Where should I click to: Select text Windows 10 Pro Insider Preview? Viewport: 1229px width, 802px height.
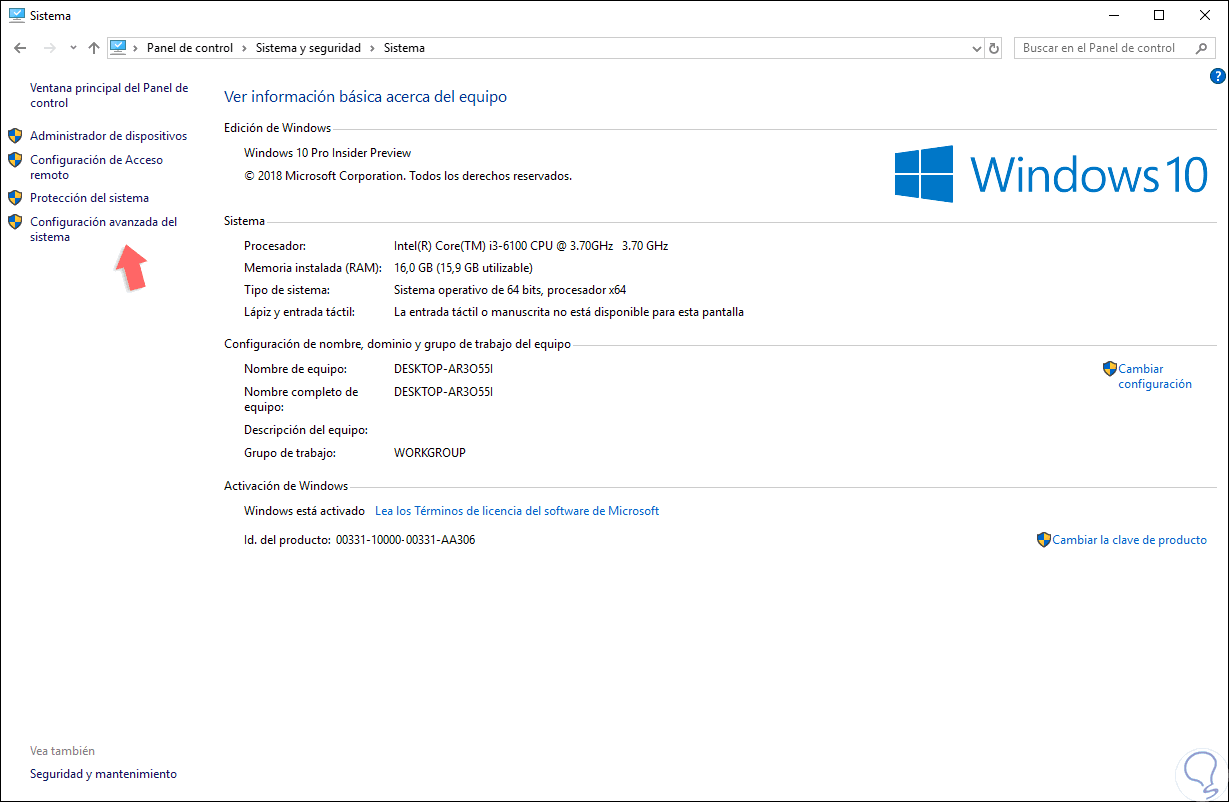(327, 153)
